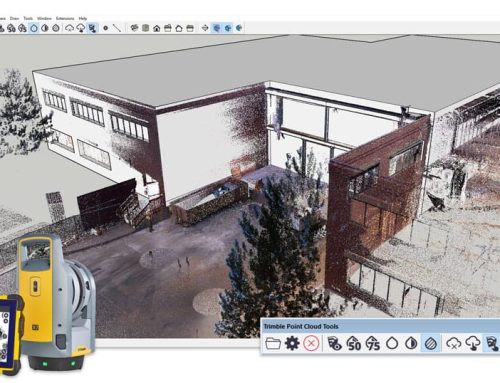Toggle empty droplet icon in Point Cloud Tools panel
Screen dimensions: 500x383
click(392, 343)
